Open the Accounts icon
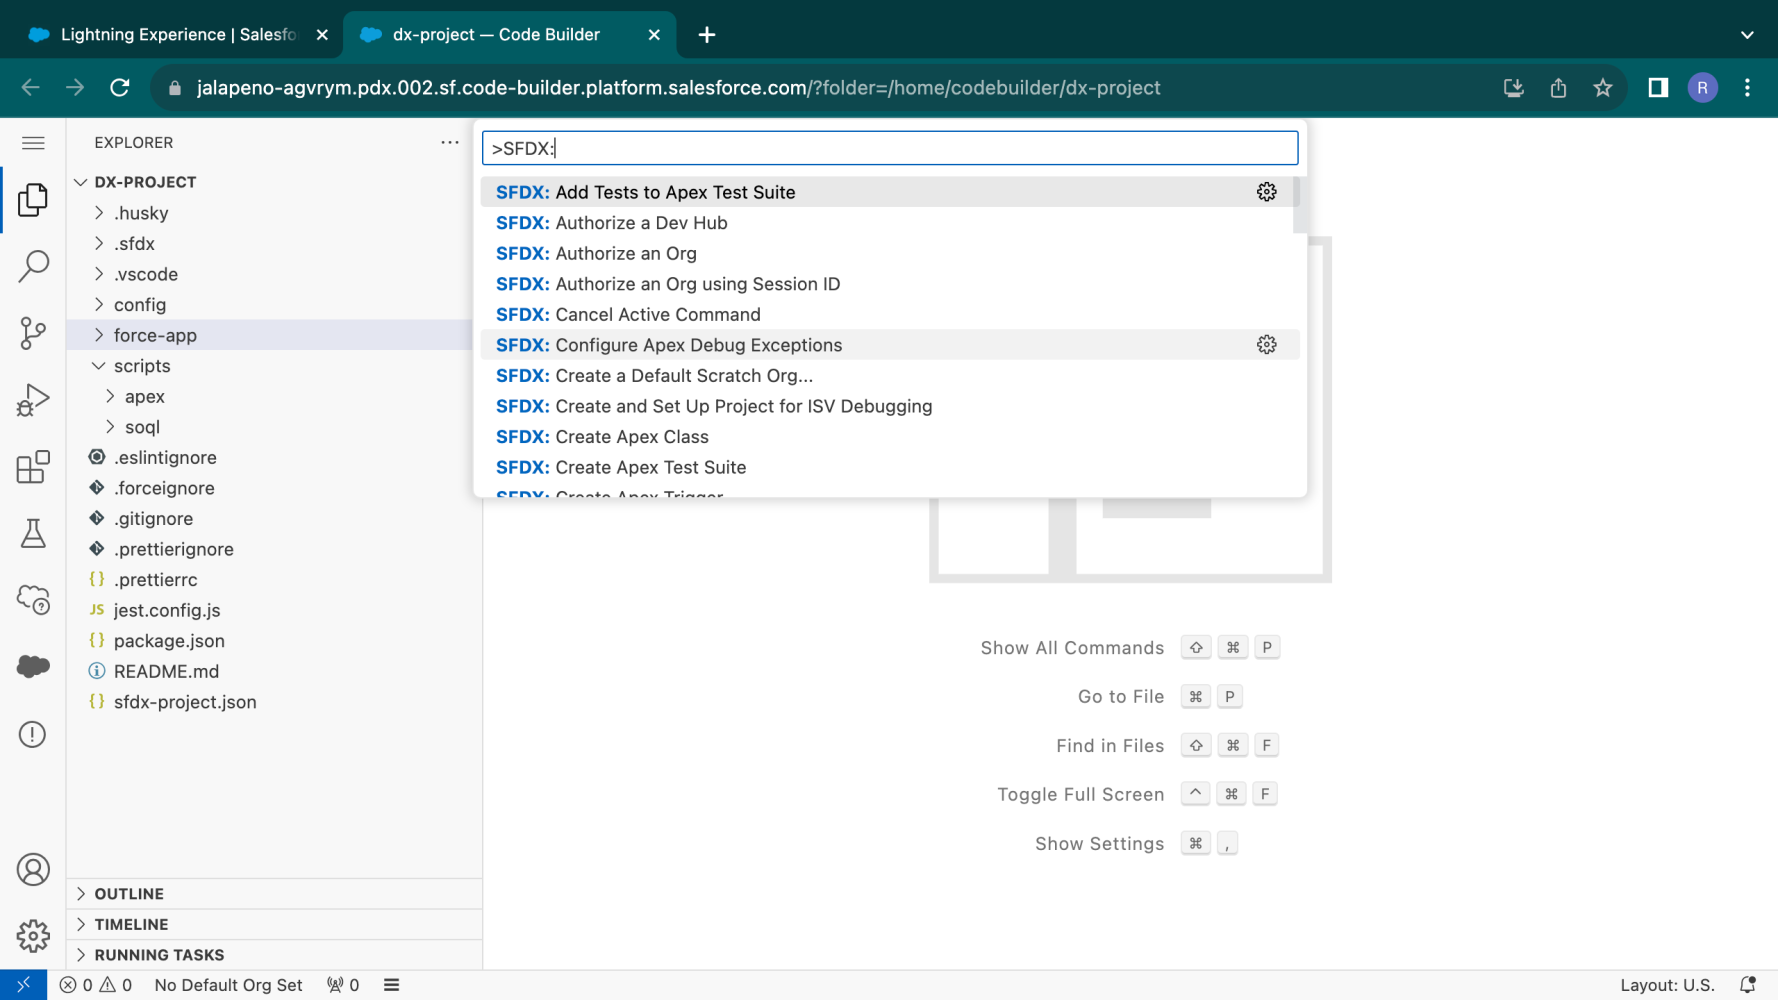 pos(33,870)
